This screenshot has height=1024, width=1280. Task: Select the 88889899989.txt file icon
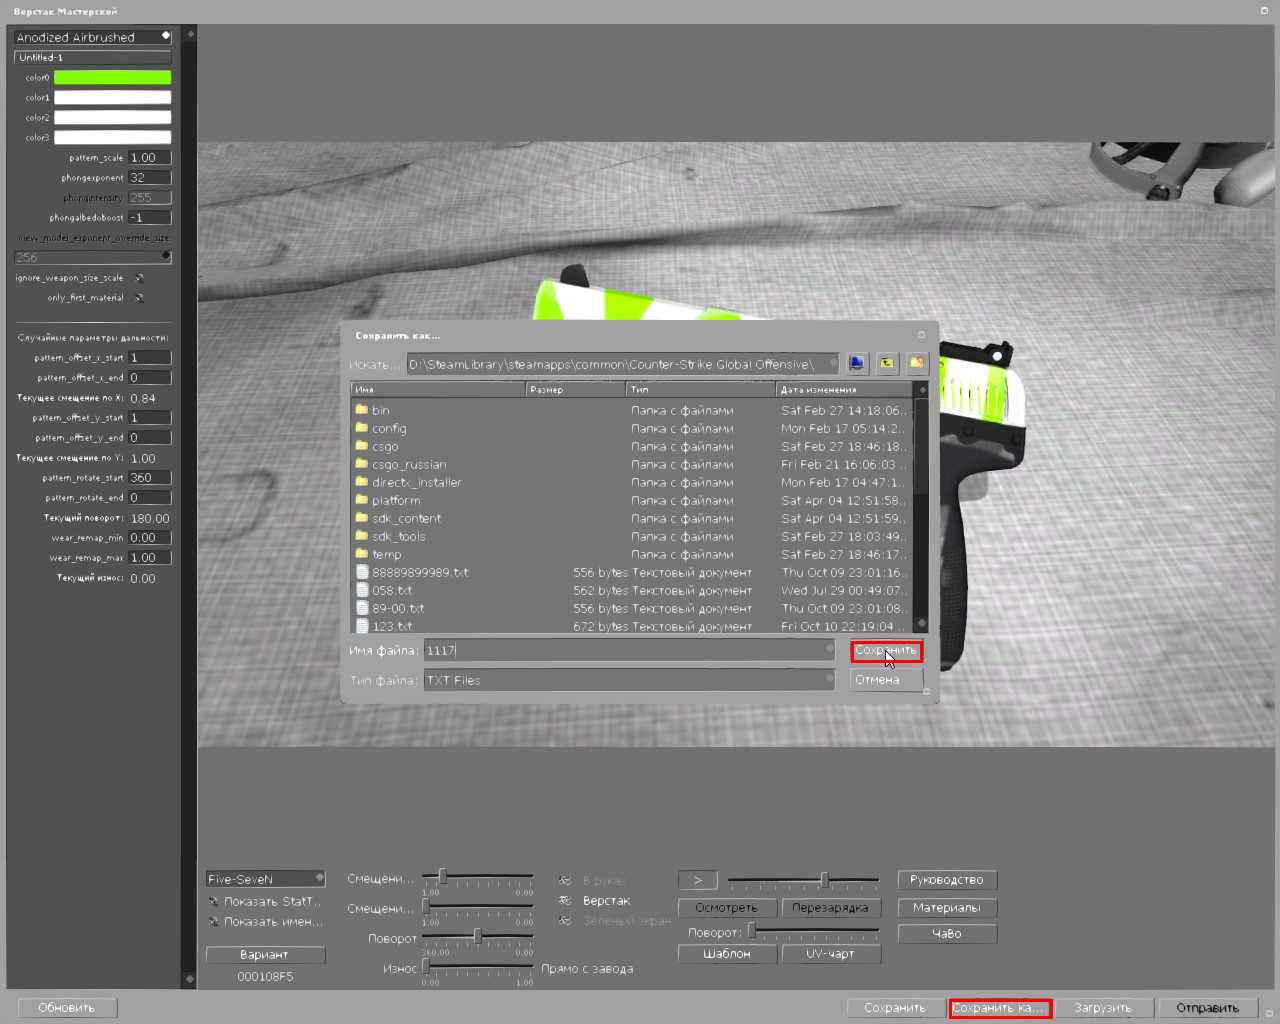click(x=362, y=572)
